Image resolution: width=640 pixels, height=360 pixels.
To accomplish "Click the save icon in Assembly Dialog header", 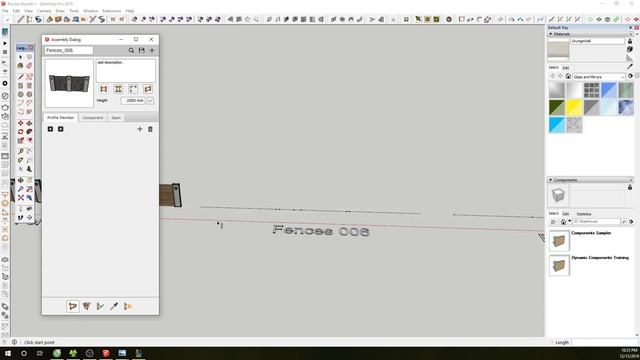I will [142, 50].
